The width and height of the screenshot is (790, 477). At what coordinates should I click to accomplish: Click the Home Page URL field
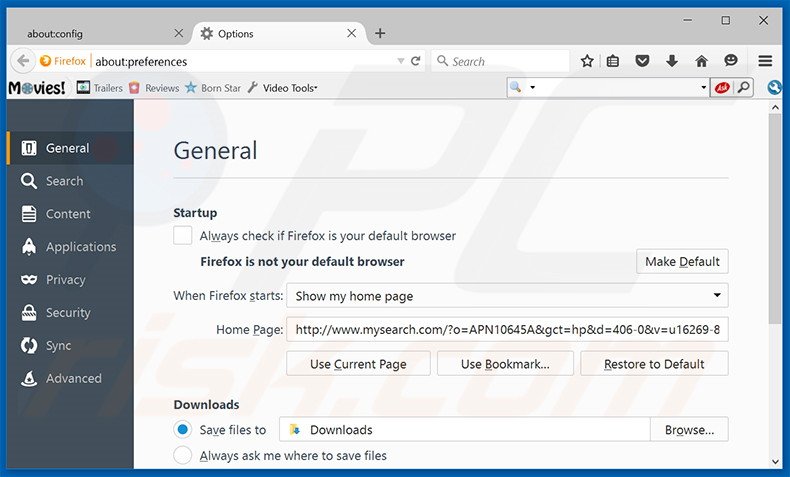pos(507,329)
